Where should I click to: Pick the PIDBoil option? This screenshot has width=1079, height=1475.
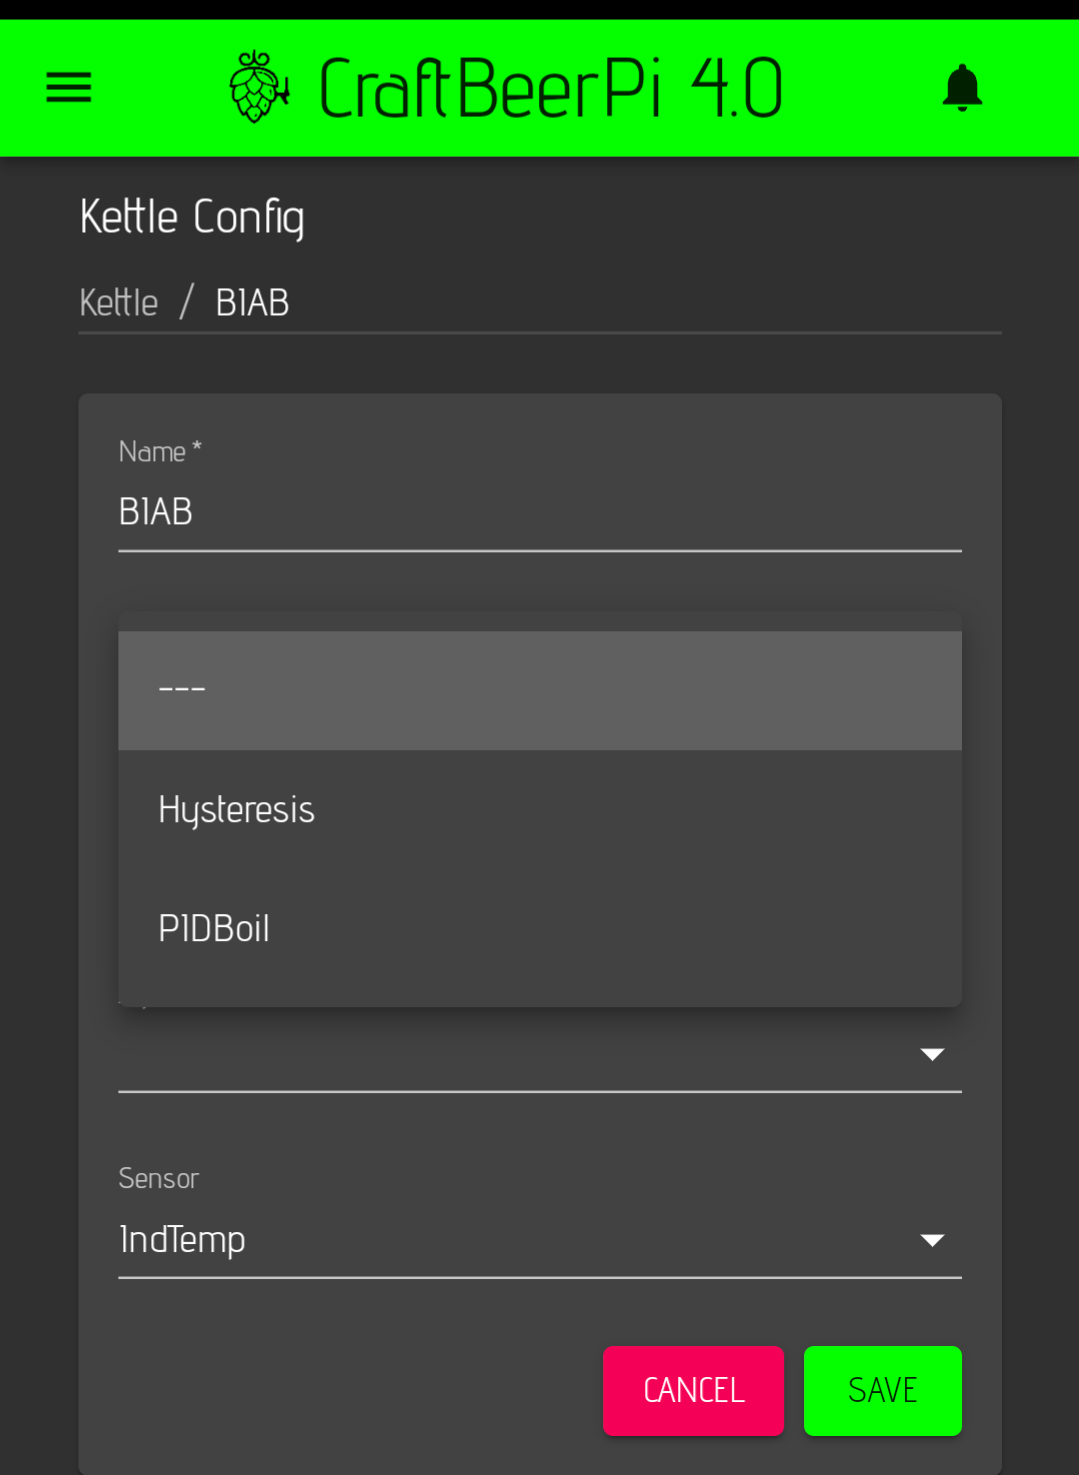pyautogui.click(x=538, y=928)
